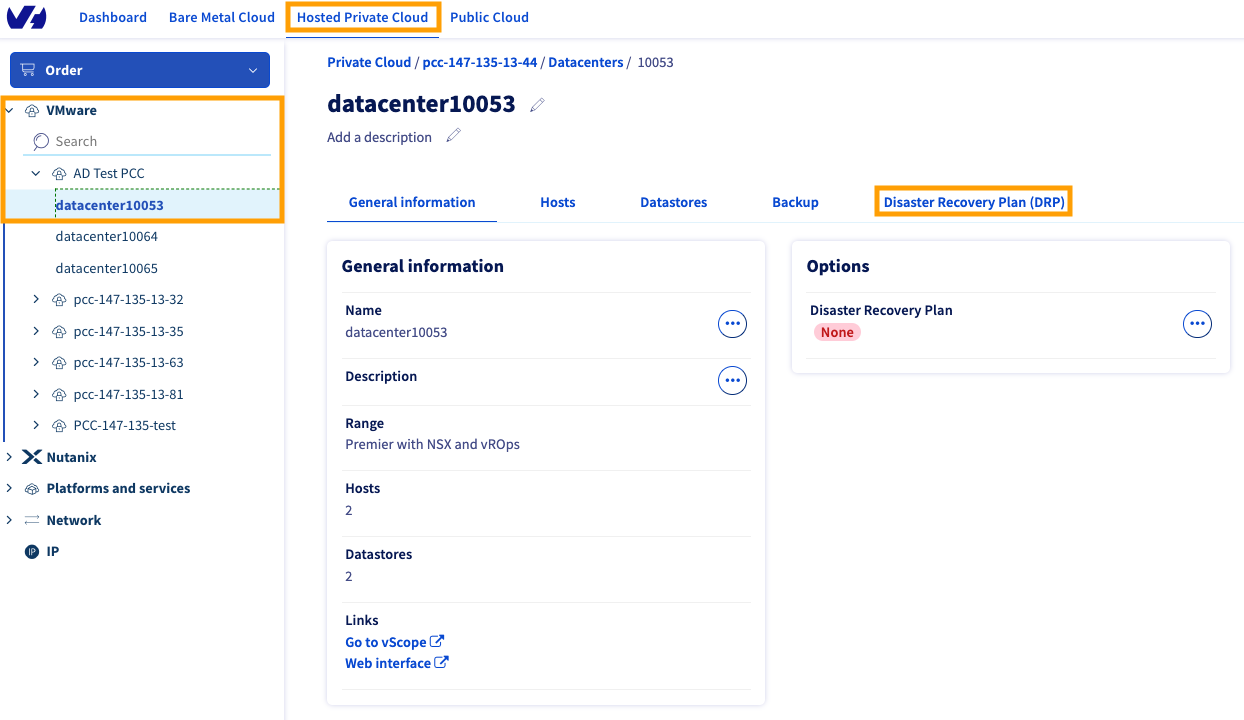Viewport: 1244px width, 720px height.
Task: Open Disaster Recovery Plan options menu
Action: (1198, 324)
